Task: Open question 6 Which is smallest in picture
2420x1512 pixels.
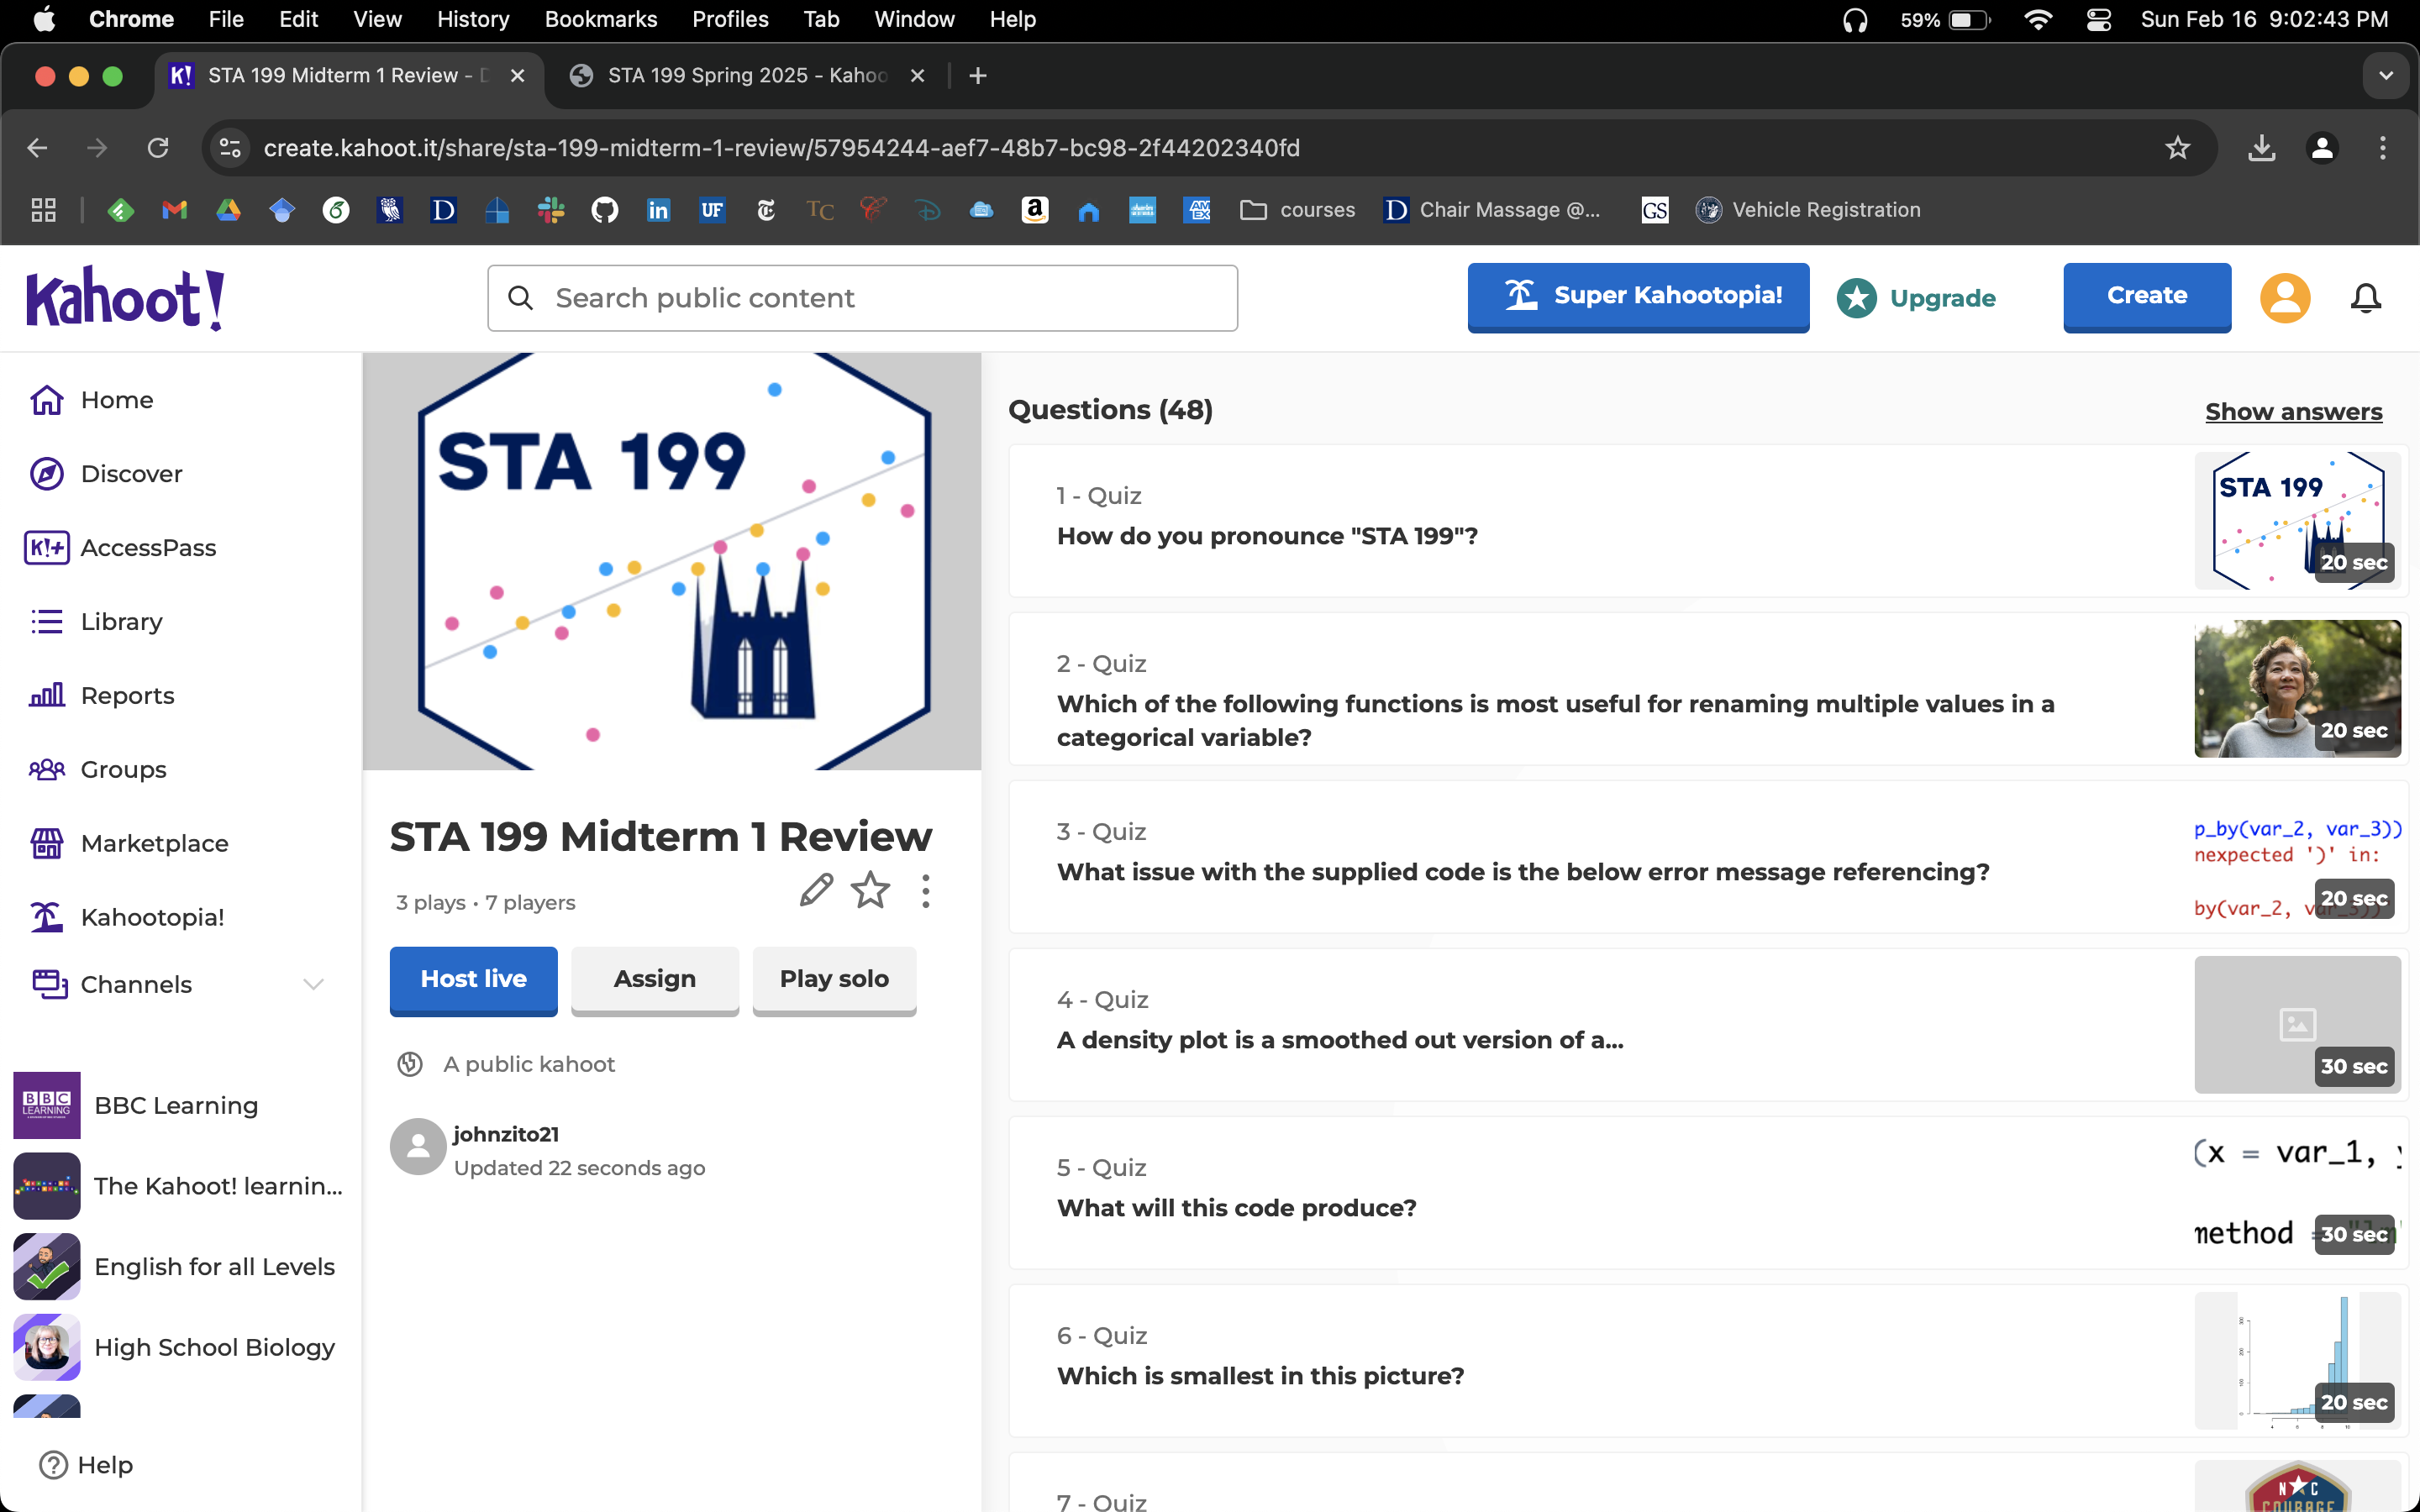Action: 1708,1361
